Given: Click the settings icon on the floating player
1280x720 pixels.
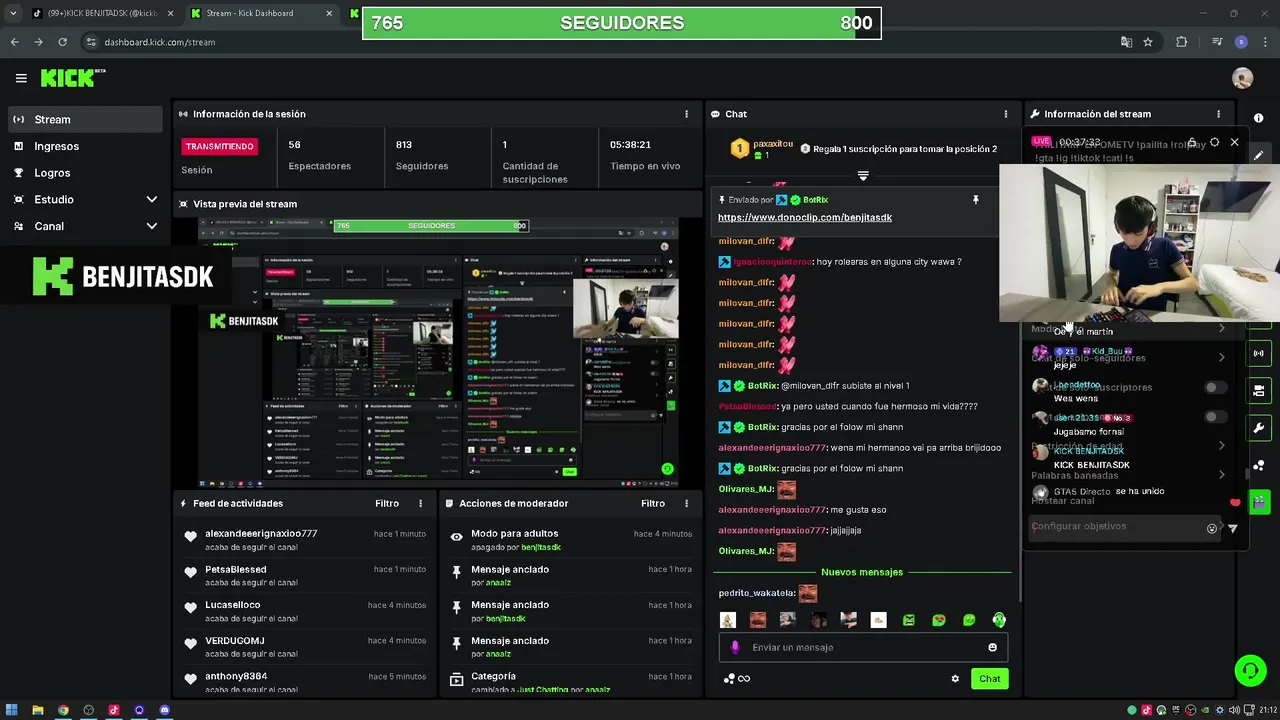Looking at the screenshot, I should click(x=1214, y=142).
